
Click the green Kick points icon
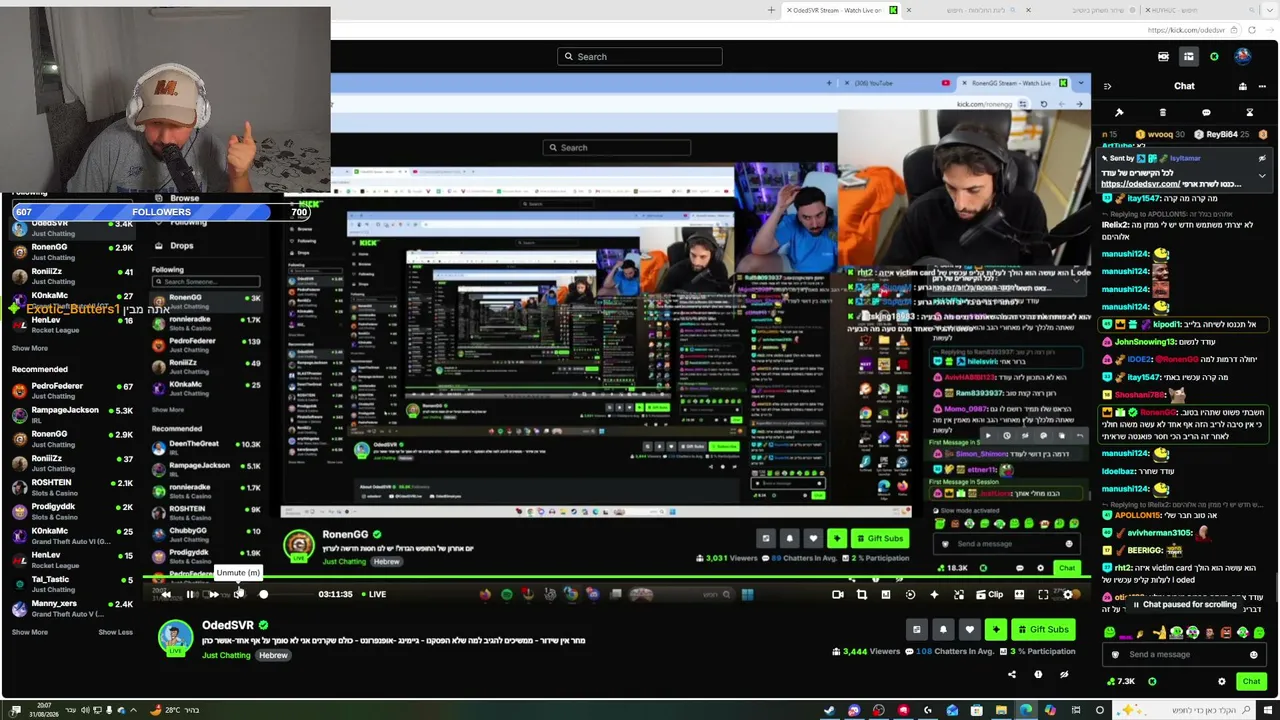1214,56
